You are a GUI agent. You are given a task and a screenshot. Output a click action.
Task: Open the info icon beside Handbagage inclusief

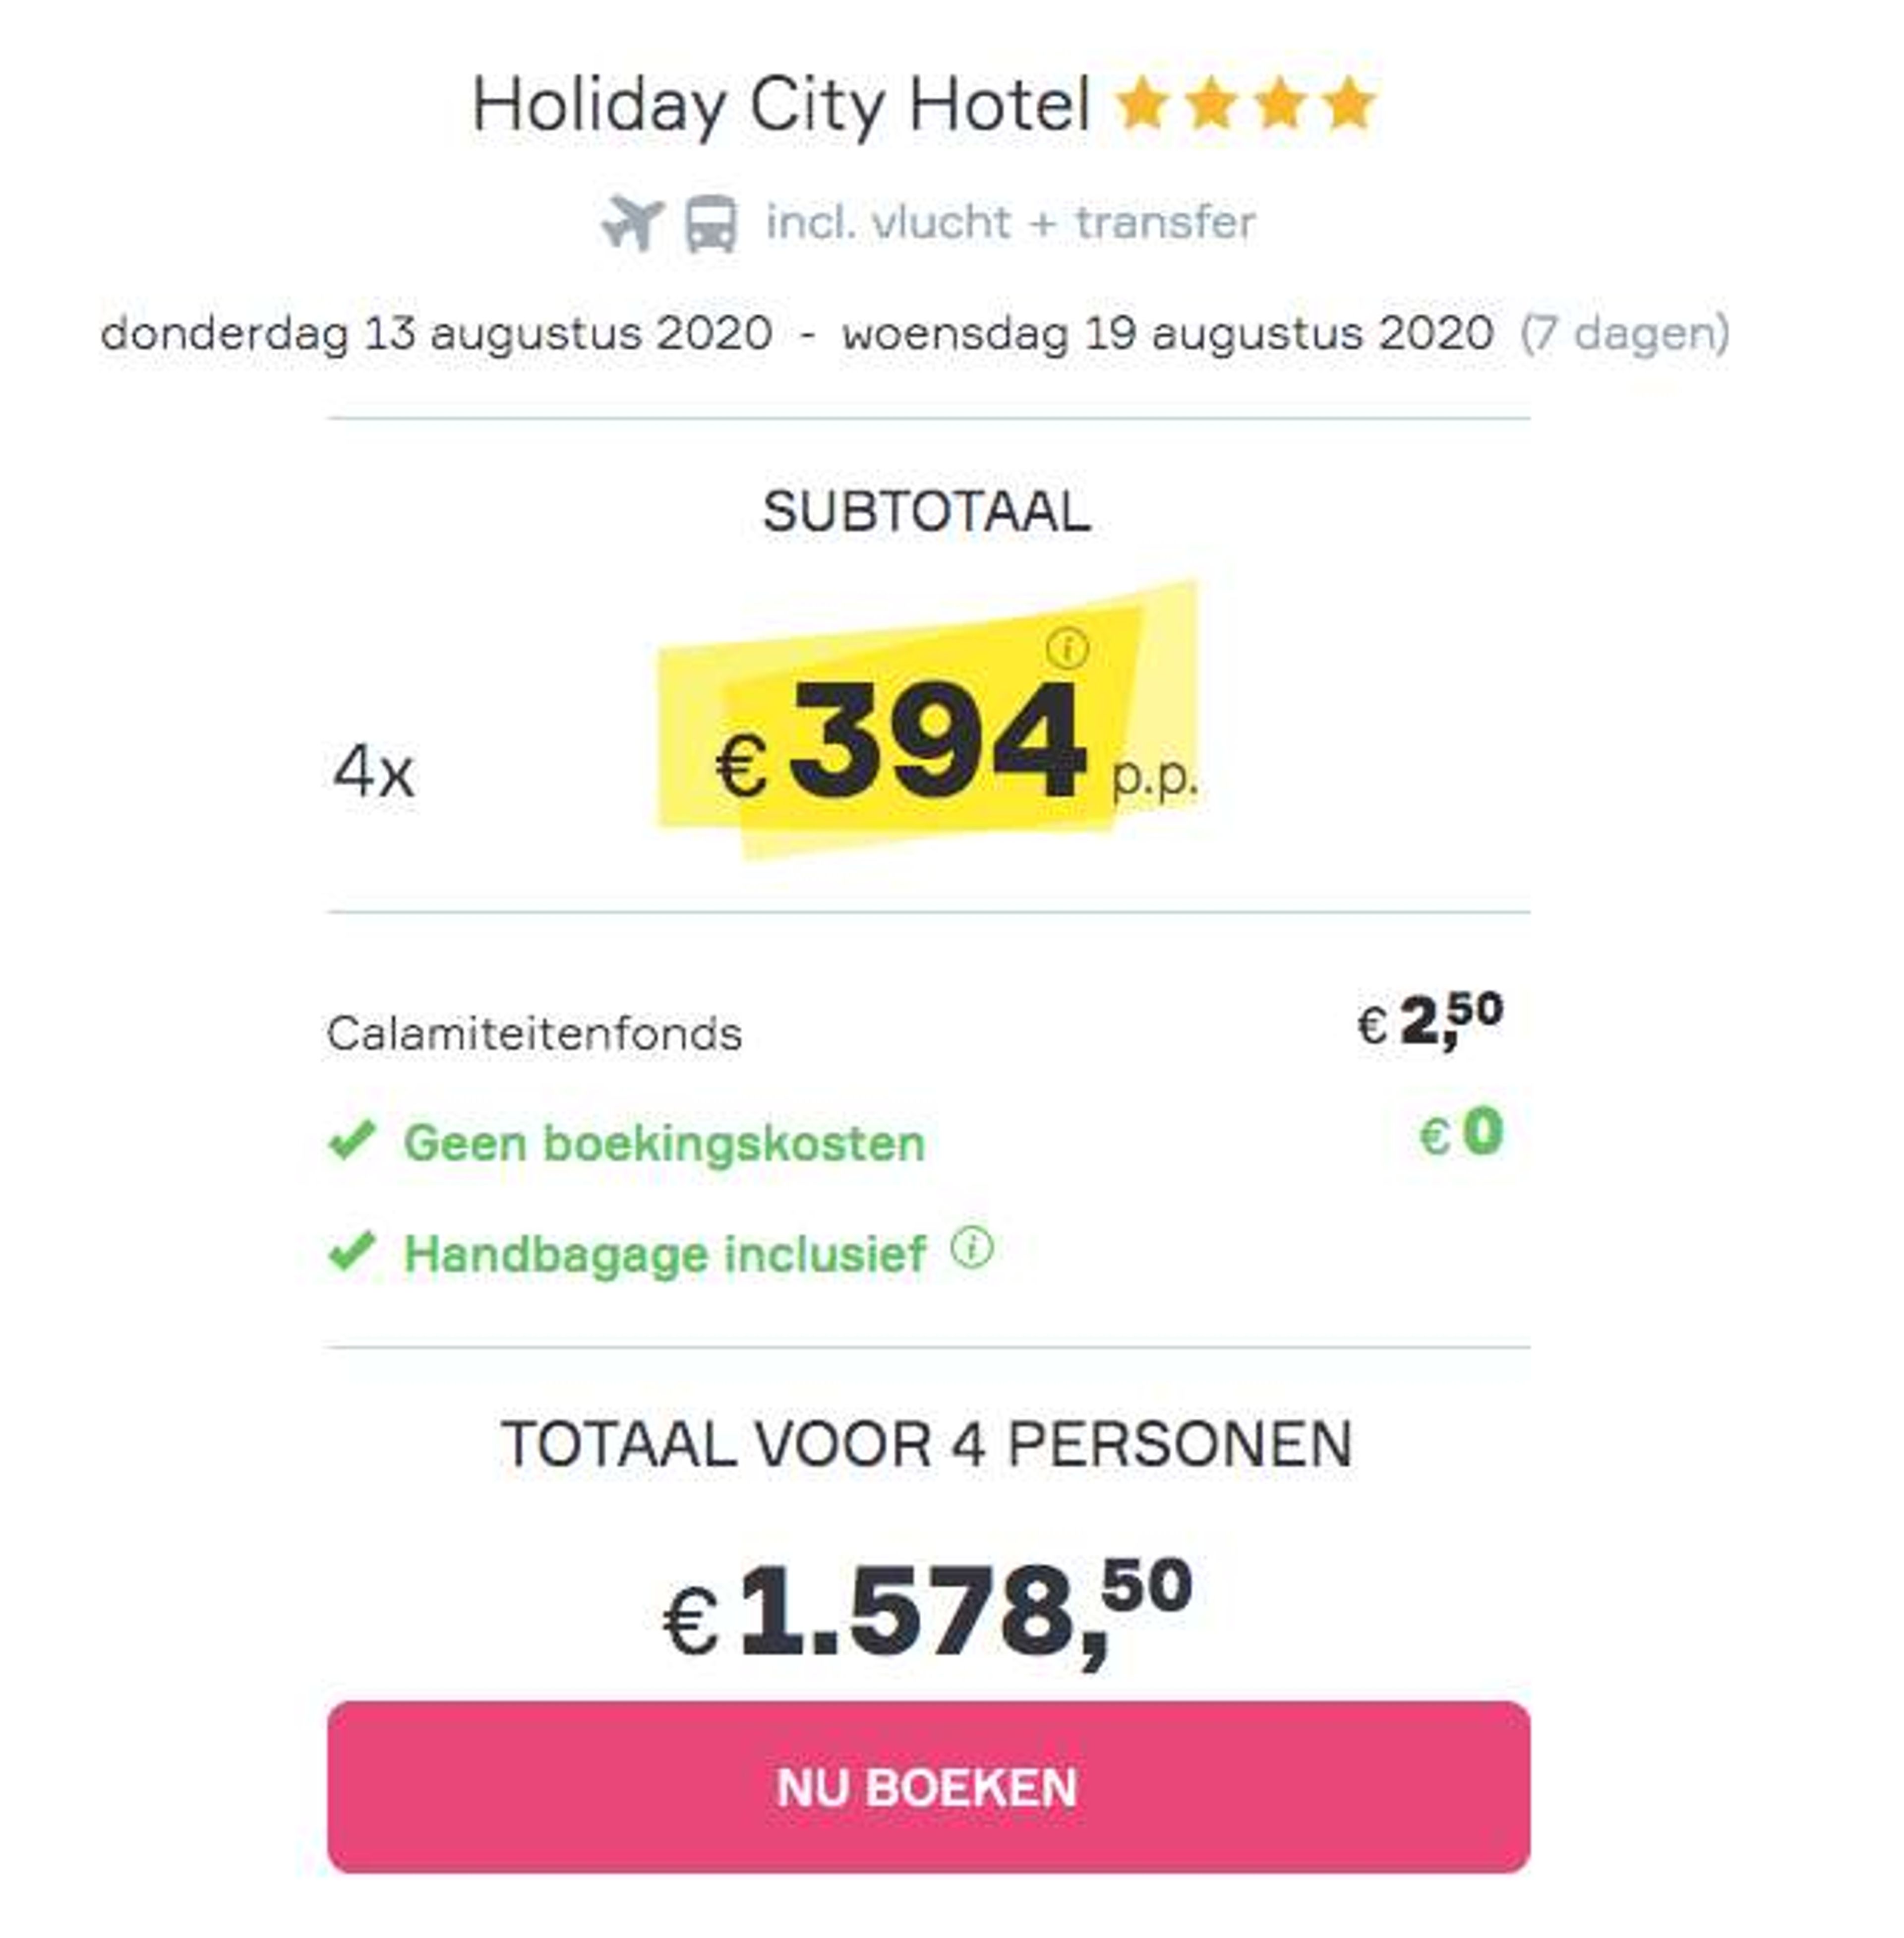pyautogui.click(x=972, y=1247)
